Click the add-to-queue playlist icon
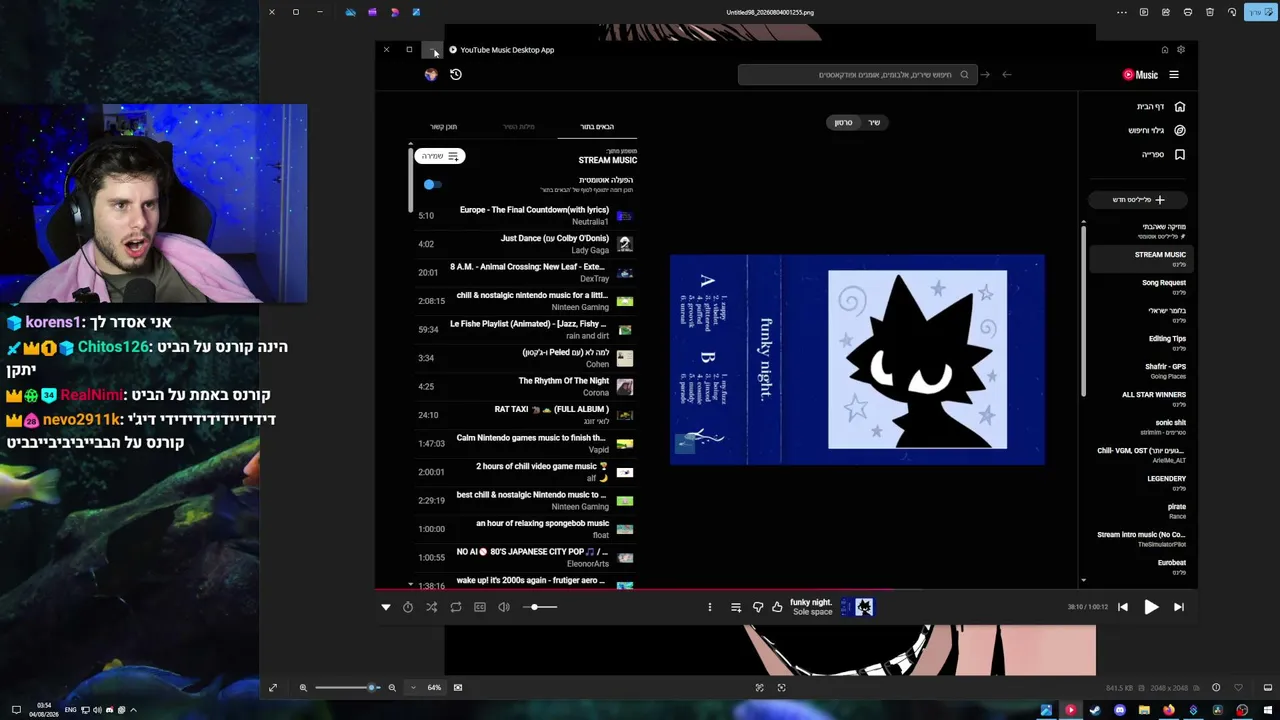 (x=736, y=607)
